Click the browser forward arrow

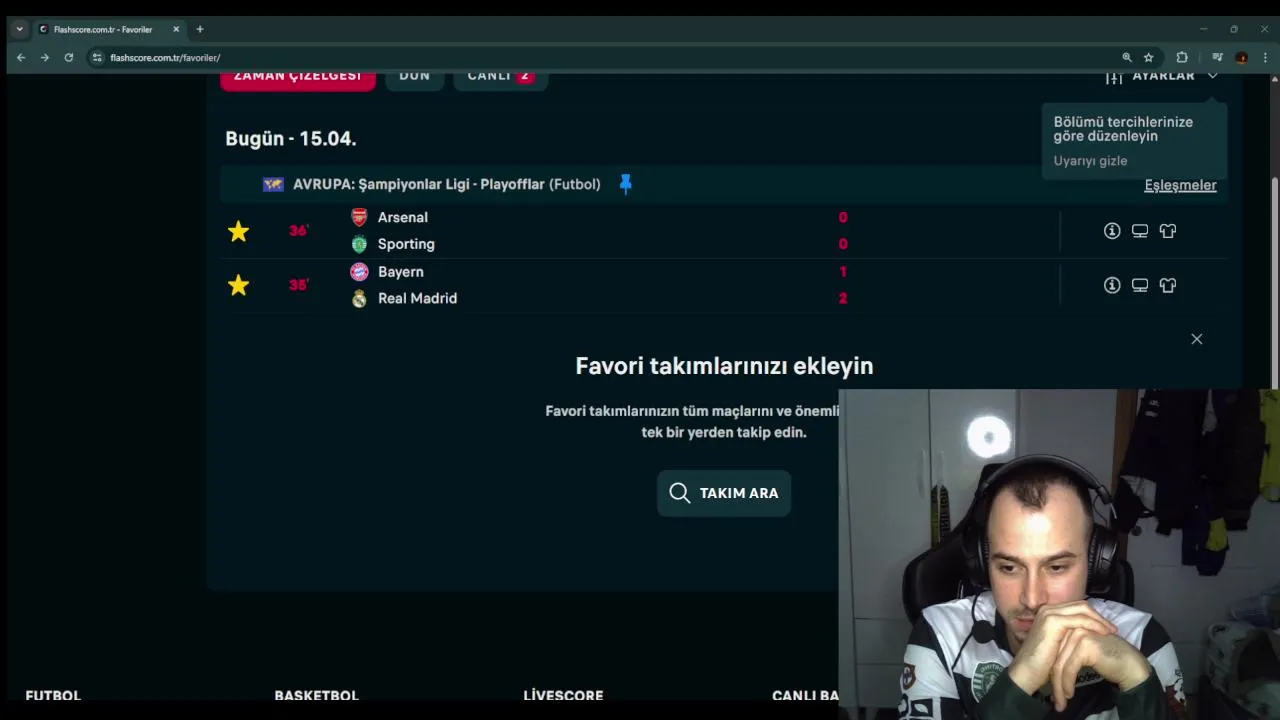click(45, 58)
